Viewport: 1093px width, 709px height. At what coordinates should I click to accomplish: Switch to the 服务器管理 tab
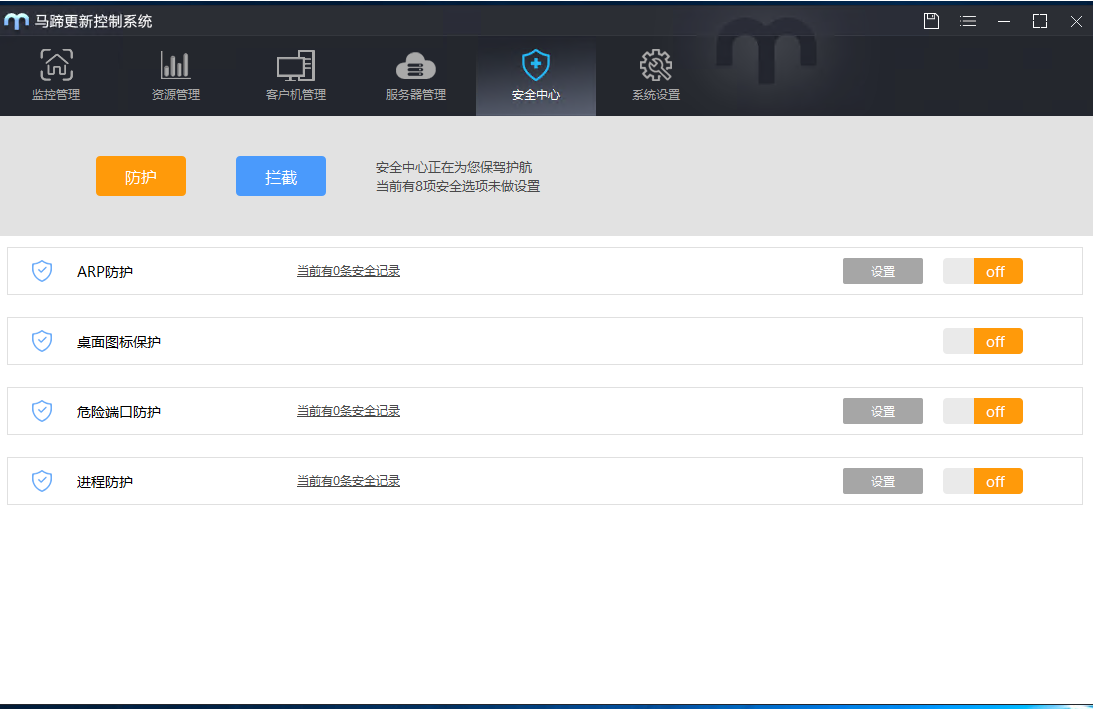(x=416, y=77)
